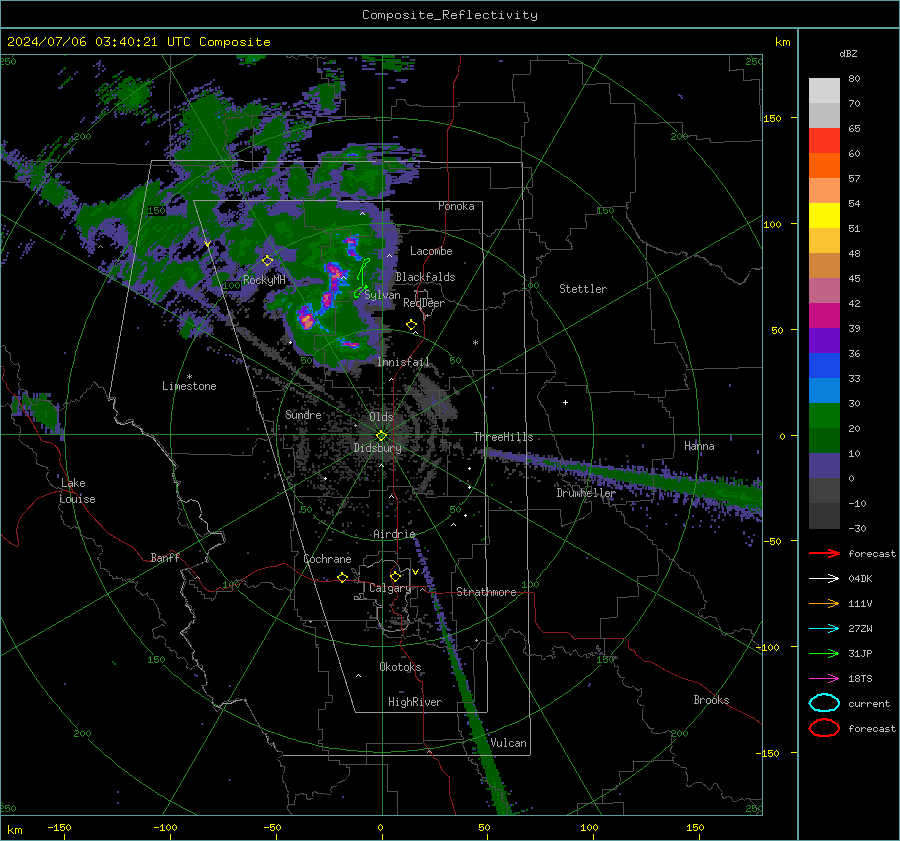Select the purple 36–39 dBZ swatch
Image resolution: width=900 pixels, height=841 pixels.
pos(824,340)
